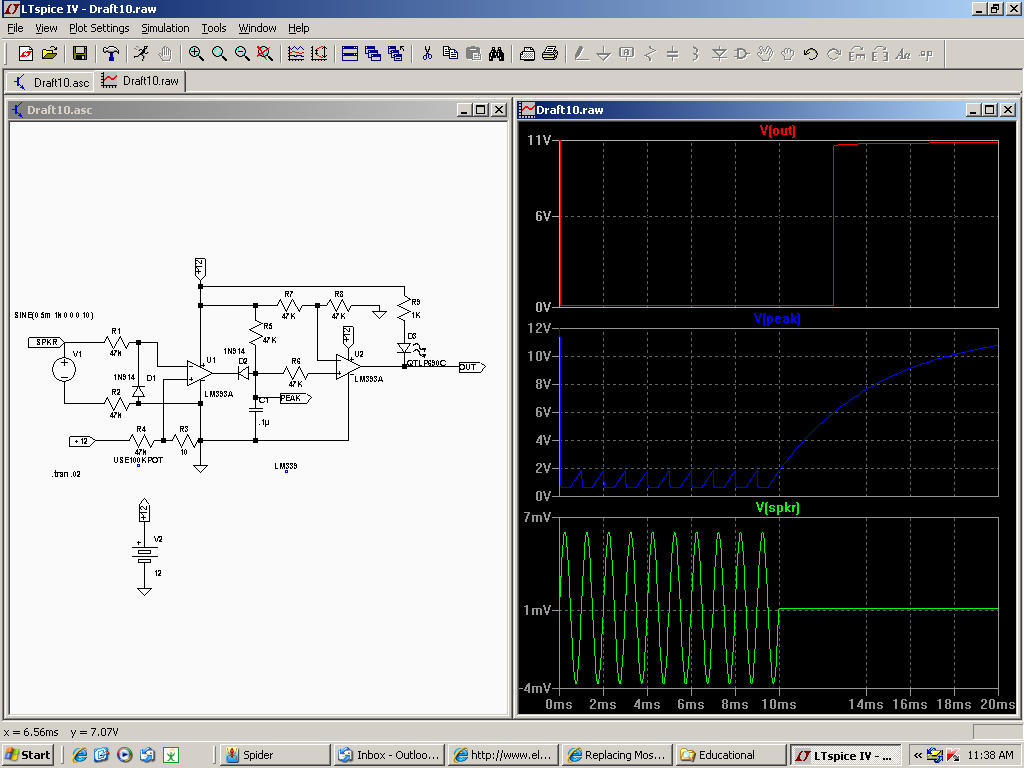Click the Tile Windows icon
The height and width of the screenshot is (768, 1024).
pyautogui.click(x=350, y=54)
